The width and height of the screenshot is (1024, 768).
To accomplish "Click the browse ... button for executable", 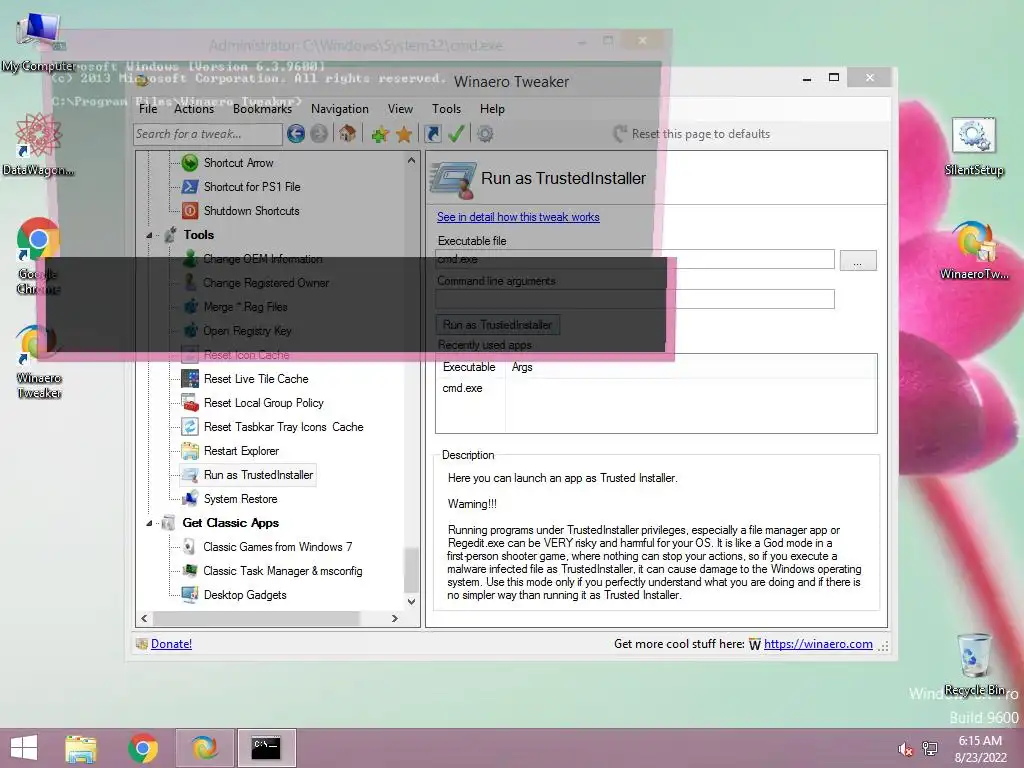I will pyautogui.click(x=857, y=261).
